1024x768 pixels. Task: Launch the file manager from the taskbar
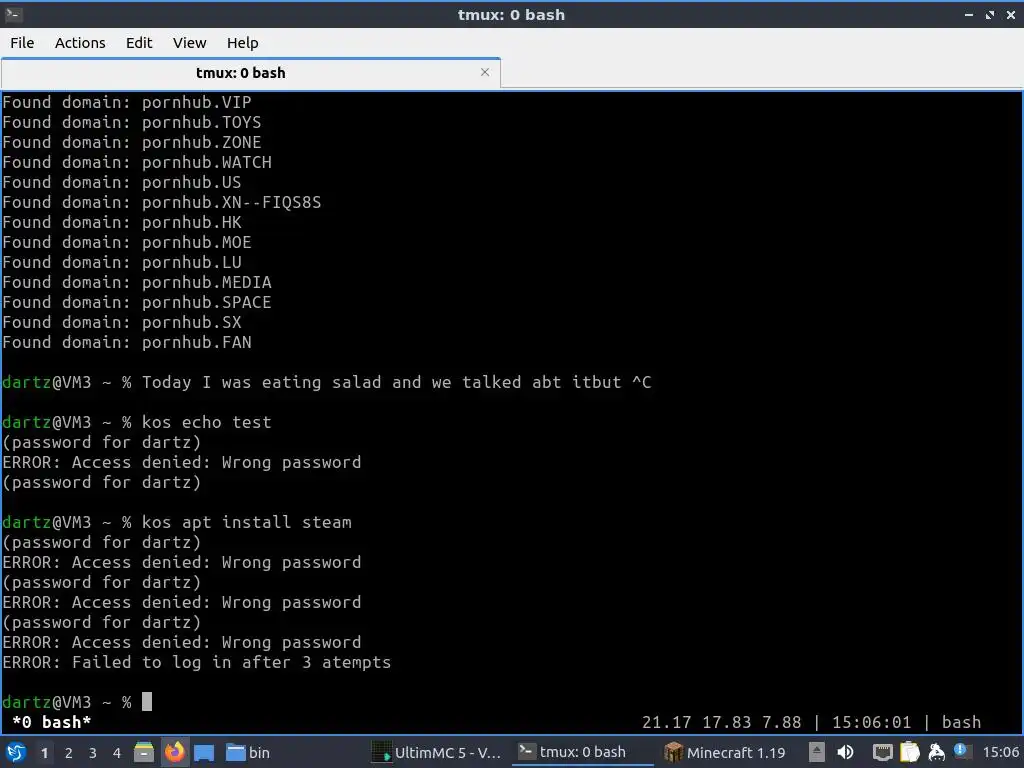click(x=144, y=752)
